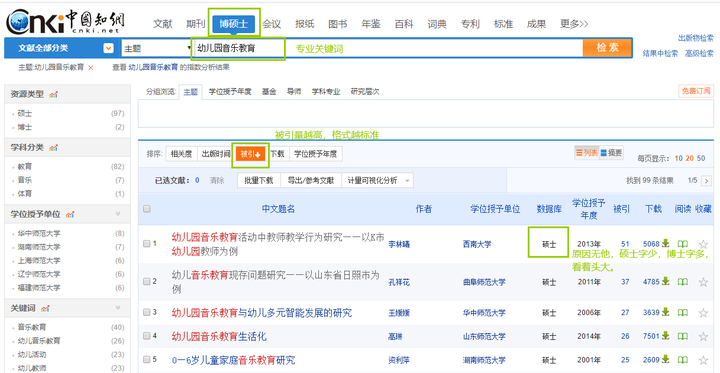
Task: Remove the 主题:幼儿园音乐教育 filter with red X
Action: click(x=90, y=68)
